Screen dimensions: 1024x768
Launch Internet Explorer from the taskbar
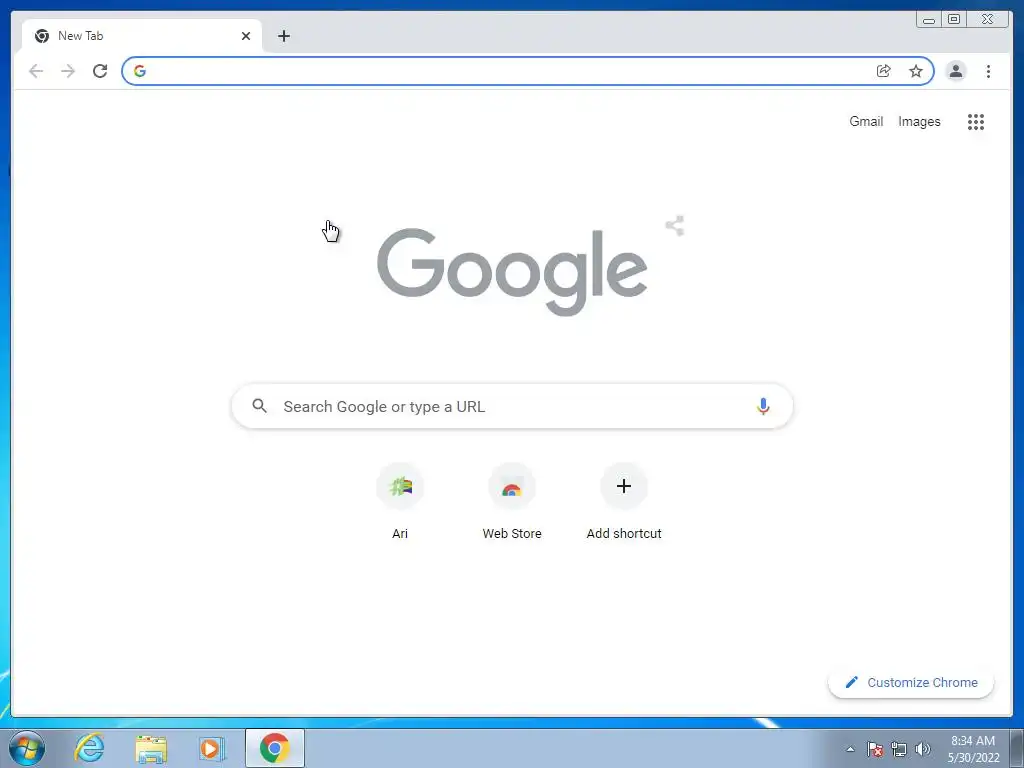89,748
